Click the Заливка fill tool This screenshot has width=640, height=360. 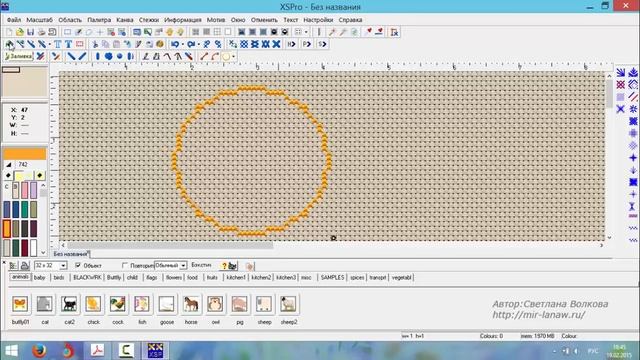tap(18, 56)
